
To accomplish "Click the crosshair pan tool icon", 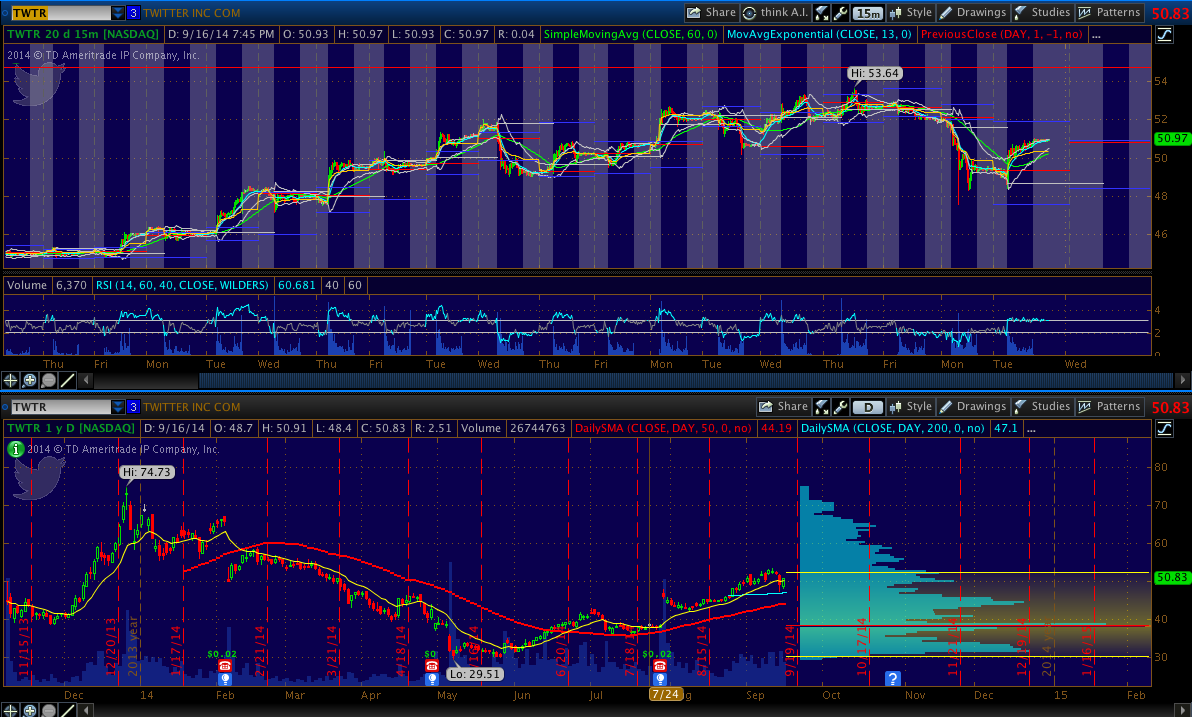I will 12,380.
